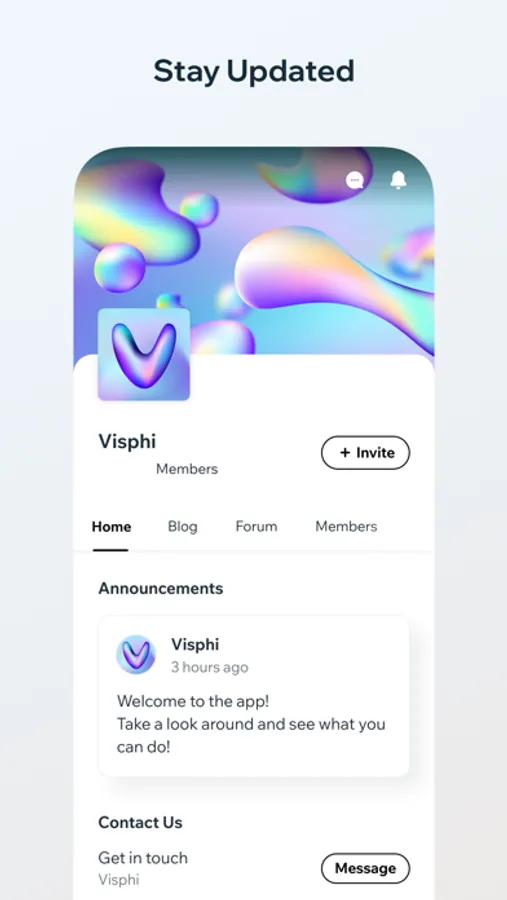
Task: Click the 3 hours ago timestamp
Action: click(210, 667)
